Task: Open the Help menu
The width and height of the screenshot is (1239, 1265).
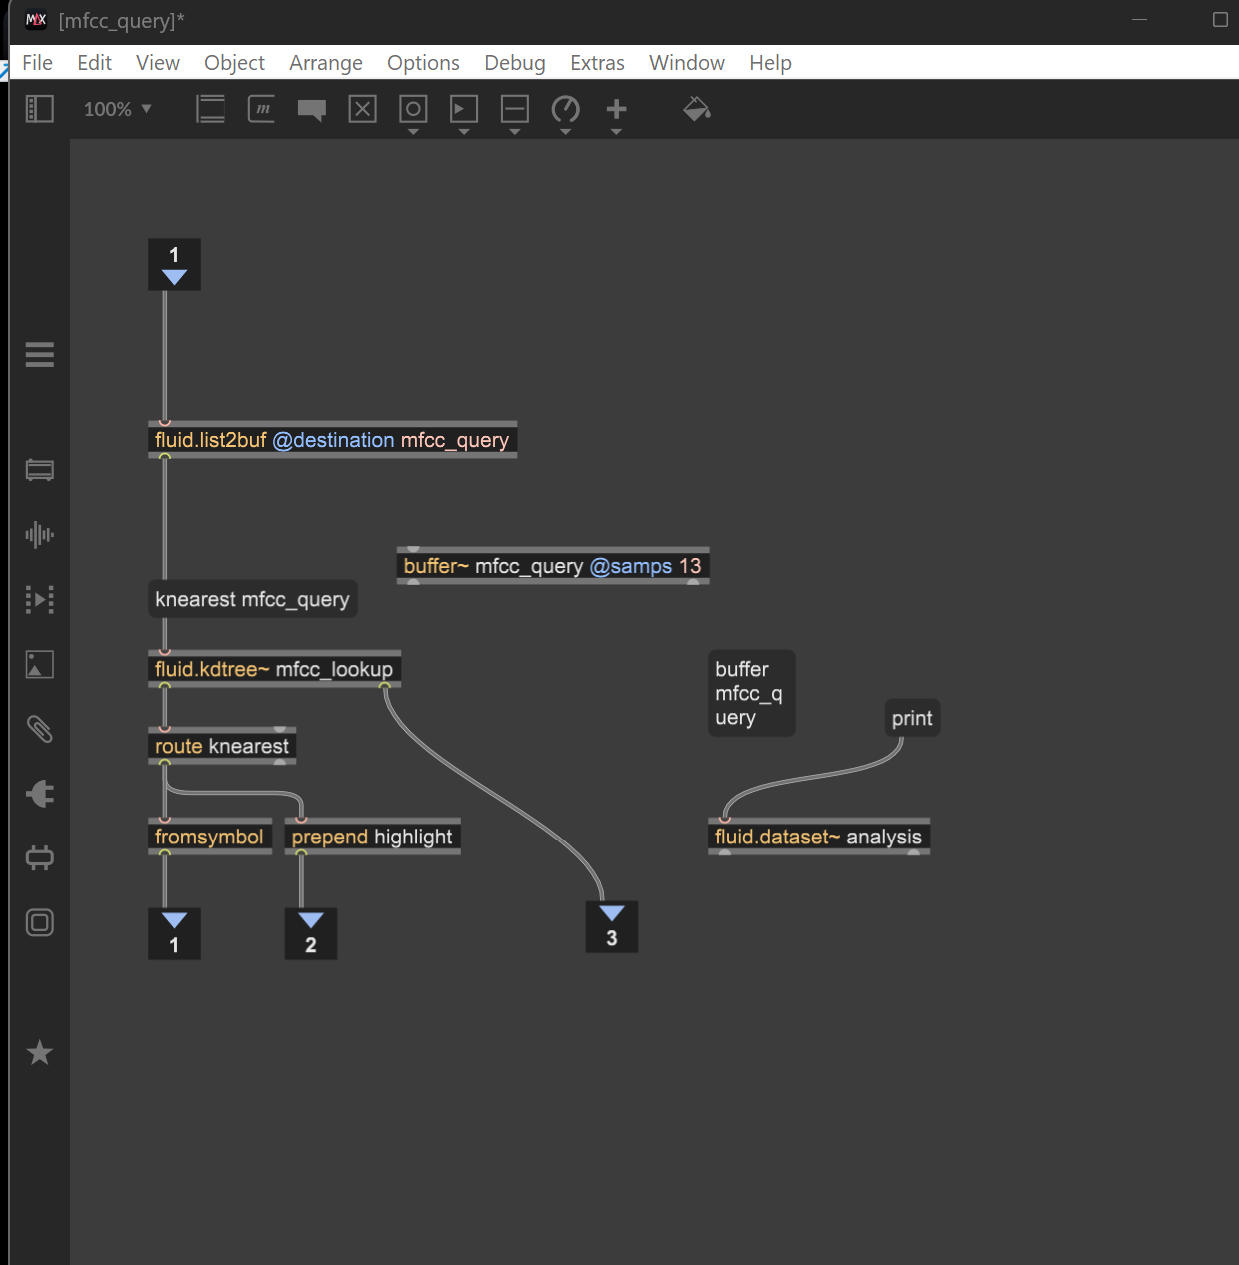Action: pyautogui.click(x=771, y=63)
